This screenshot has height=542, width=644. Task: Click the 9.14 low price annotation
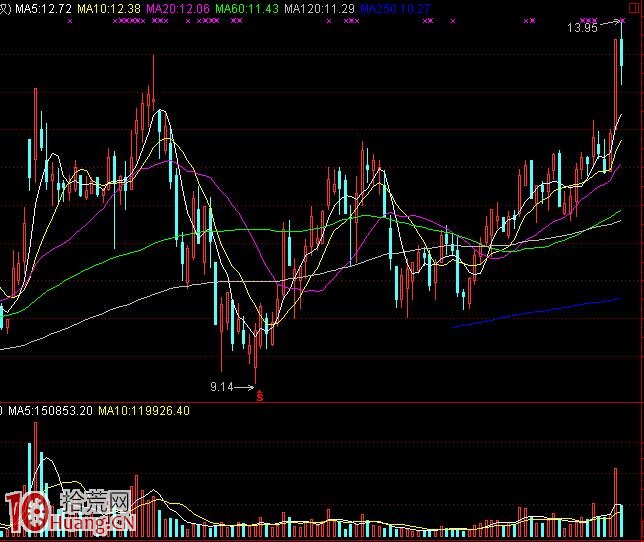click(222, 387)
